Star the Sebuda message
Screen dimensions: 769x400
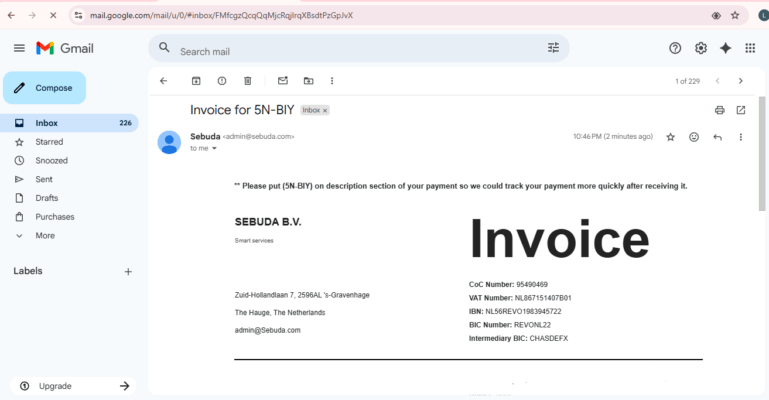(x=671, y=137)
